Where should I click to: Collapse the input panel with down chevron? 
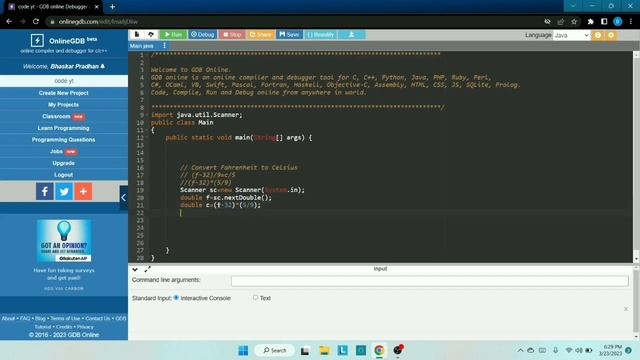coord(135,269)
